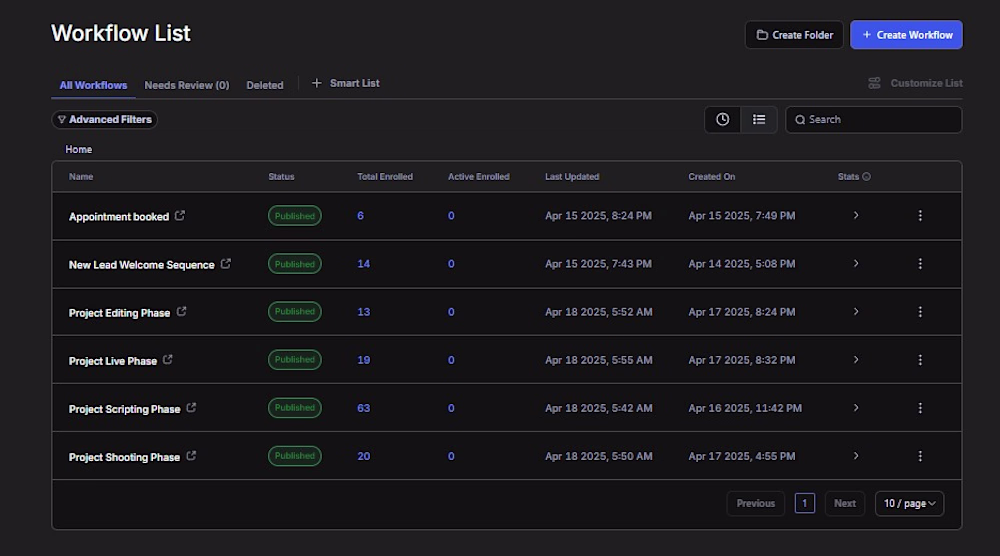The width and height of the screenshot is (1000, 556).
Task: Click the plus icon for Smart List
Action: pos(317,83)
